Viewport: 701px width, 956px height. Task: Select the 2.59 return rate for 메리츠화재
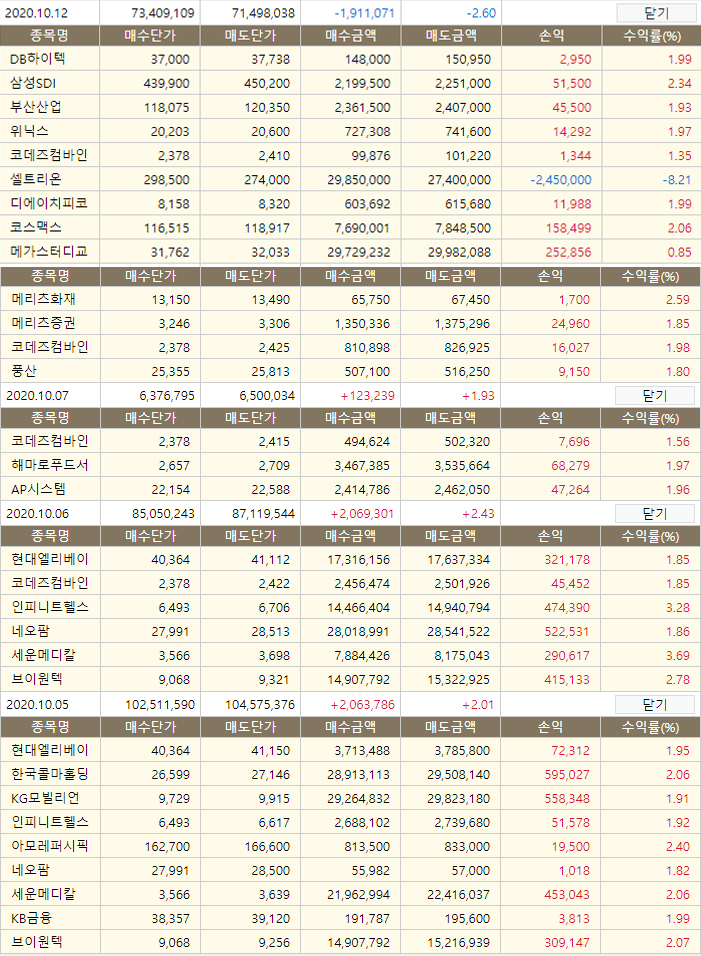pos(678,300)
